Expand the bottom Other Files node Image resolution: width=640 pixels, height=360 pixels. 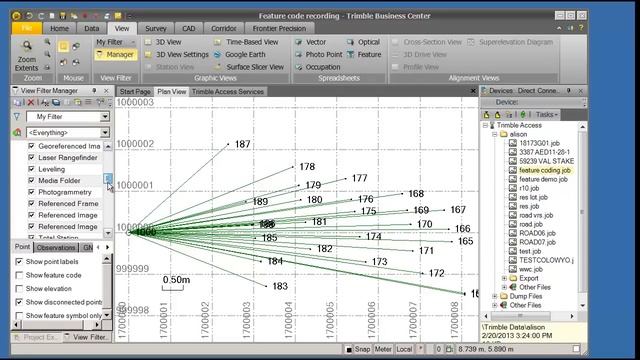(x=494, y=305)
